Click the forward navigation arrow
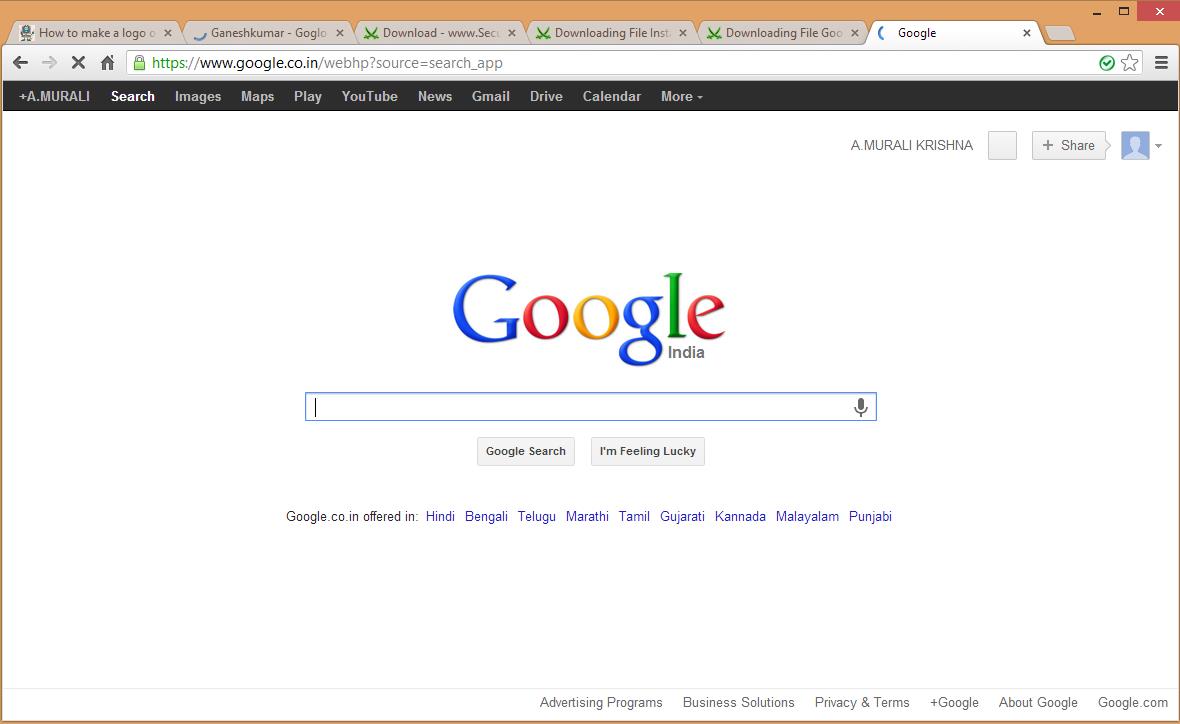 tap(49, 63)
